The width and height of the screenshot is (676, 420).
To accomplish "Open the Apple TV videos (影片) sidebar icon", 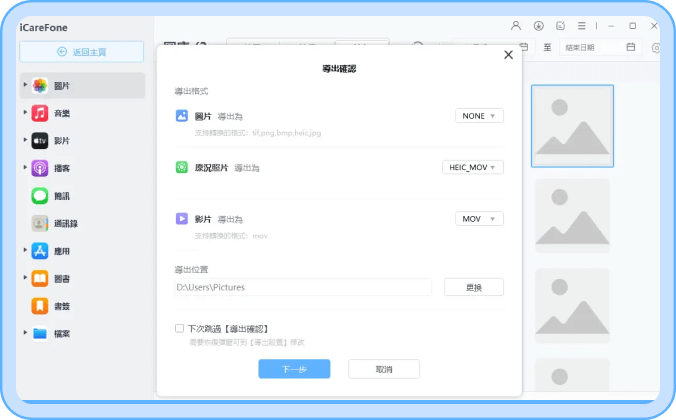I will (40, 141).
